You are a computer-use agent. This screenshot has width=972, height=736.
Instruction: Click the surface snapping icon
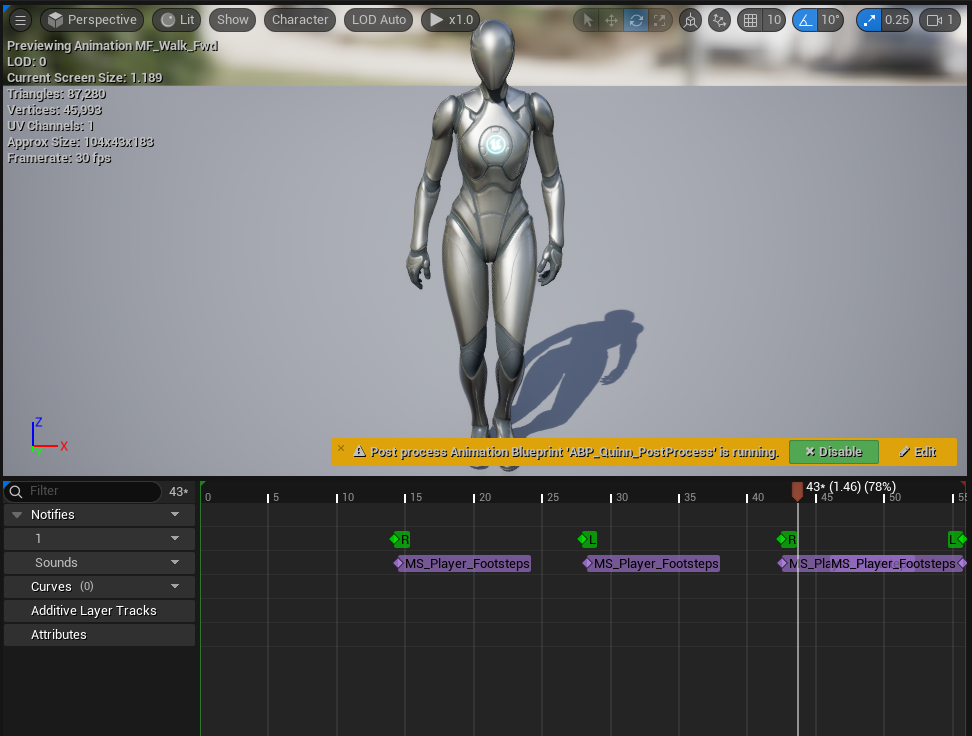point(719,20)
